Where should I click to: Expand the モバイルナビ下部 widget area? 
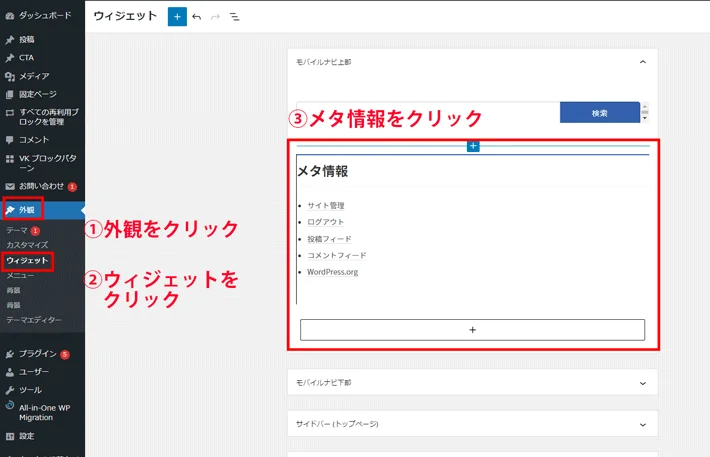coord(643,383)
